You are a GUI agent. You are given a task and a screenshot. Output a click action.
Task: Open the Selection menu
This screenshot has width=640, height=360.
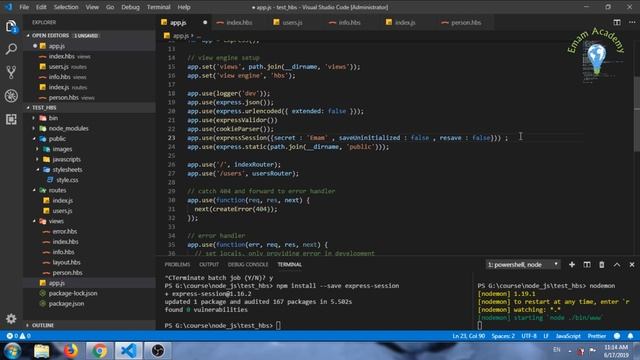66,7
